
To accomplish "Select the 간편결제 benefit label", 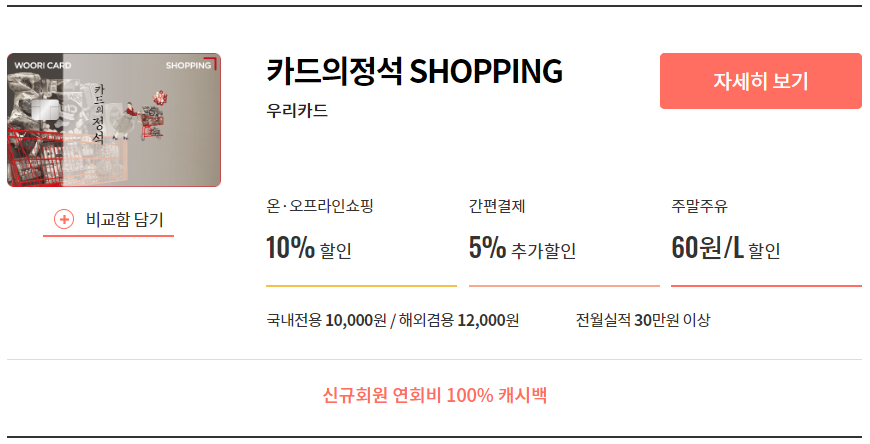I will tap(497, 206).
